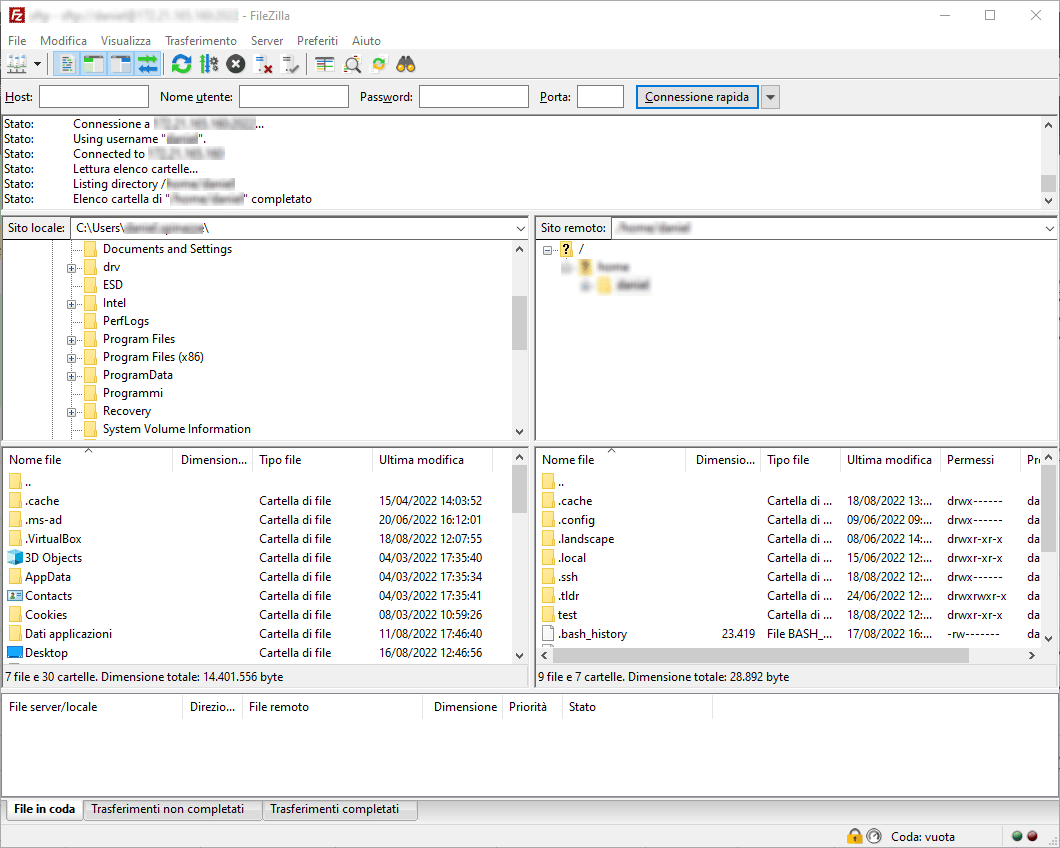Open the File menu
Screen dimensions: 1060x848
point(17,41)
